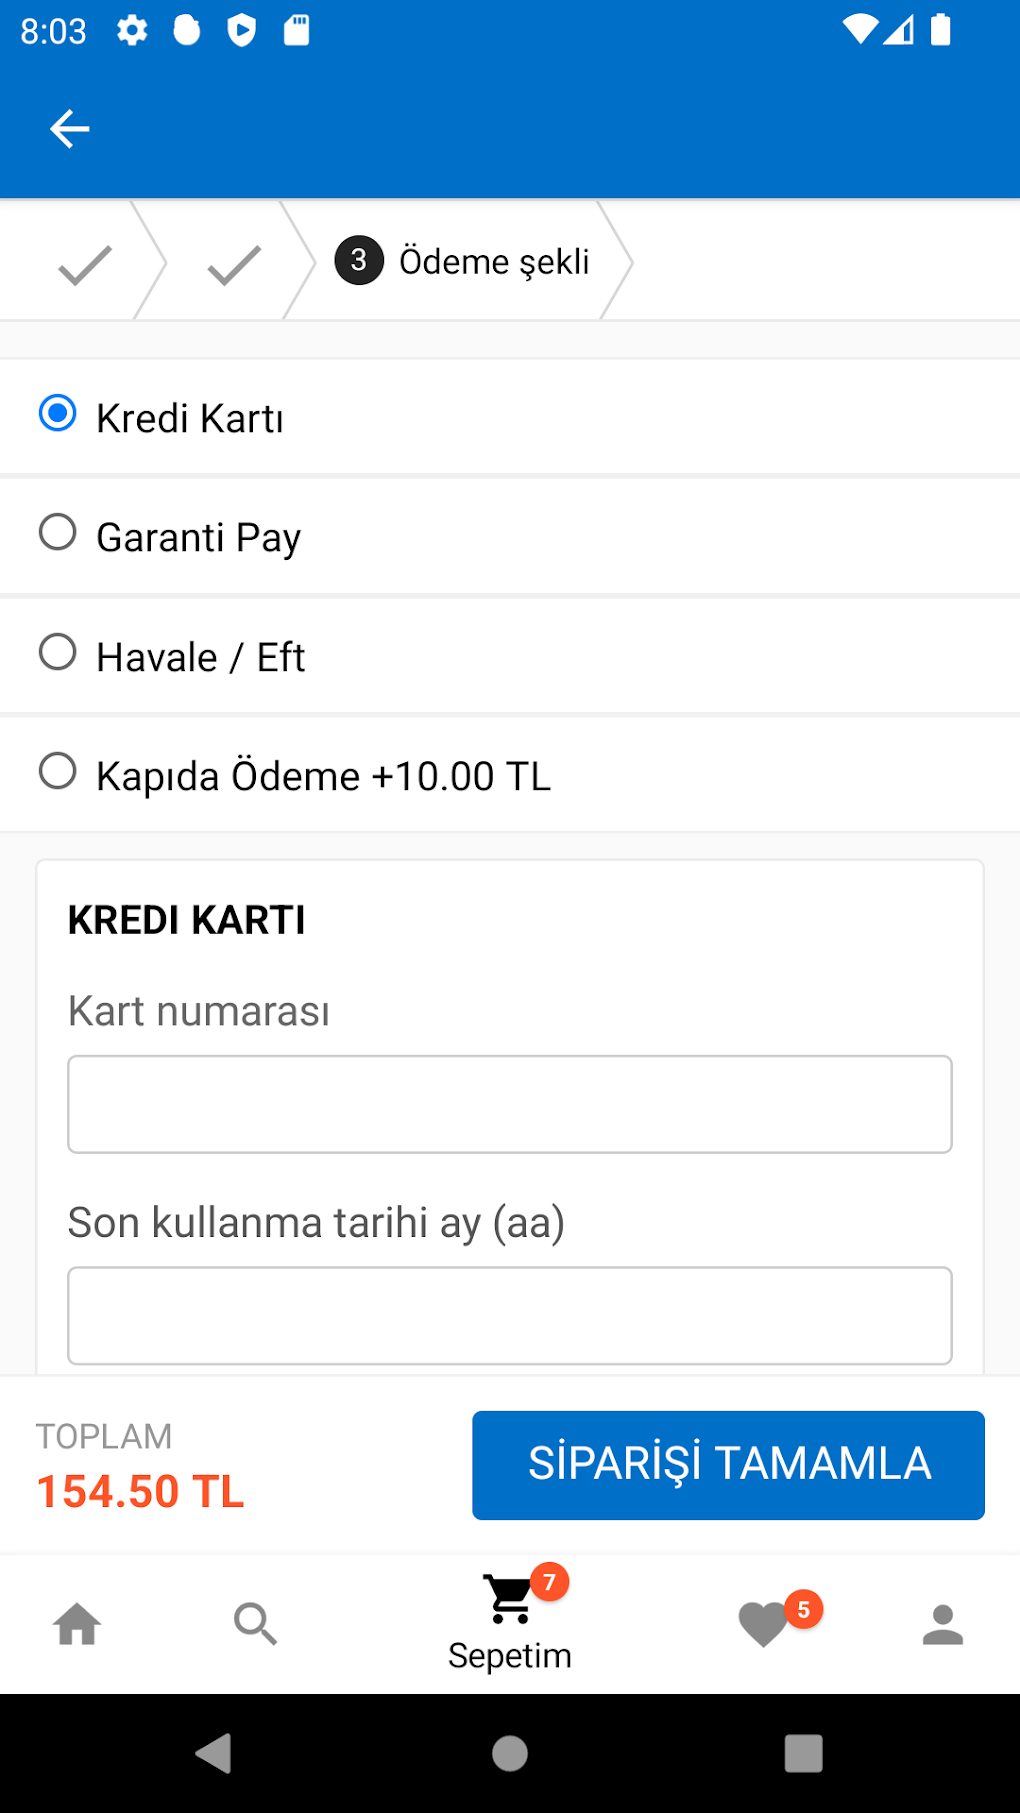
Task: Tap the Android recent apps square
Action: tap(803, 1753)
